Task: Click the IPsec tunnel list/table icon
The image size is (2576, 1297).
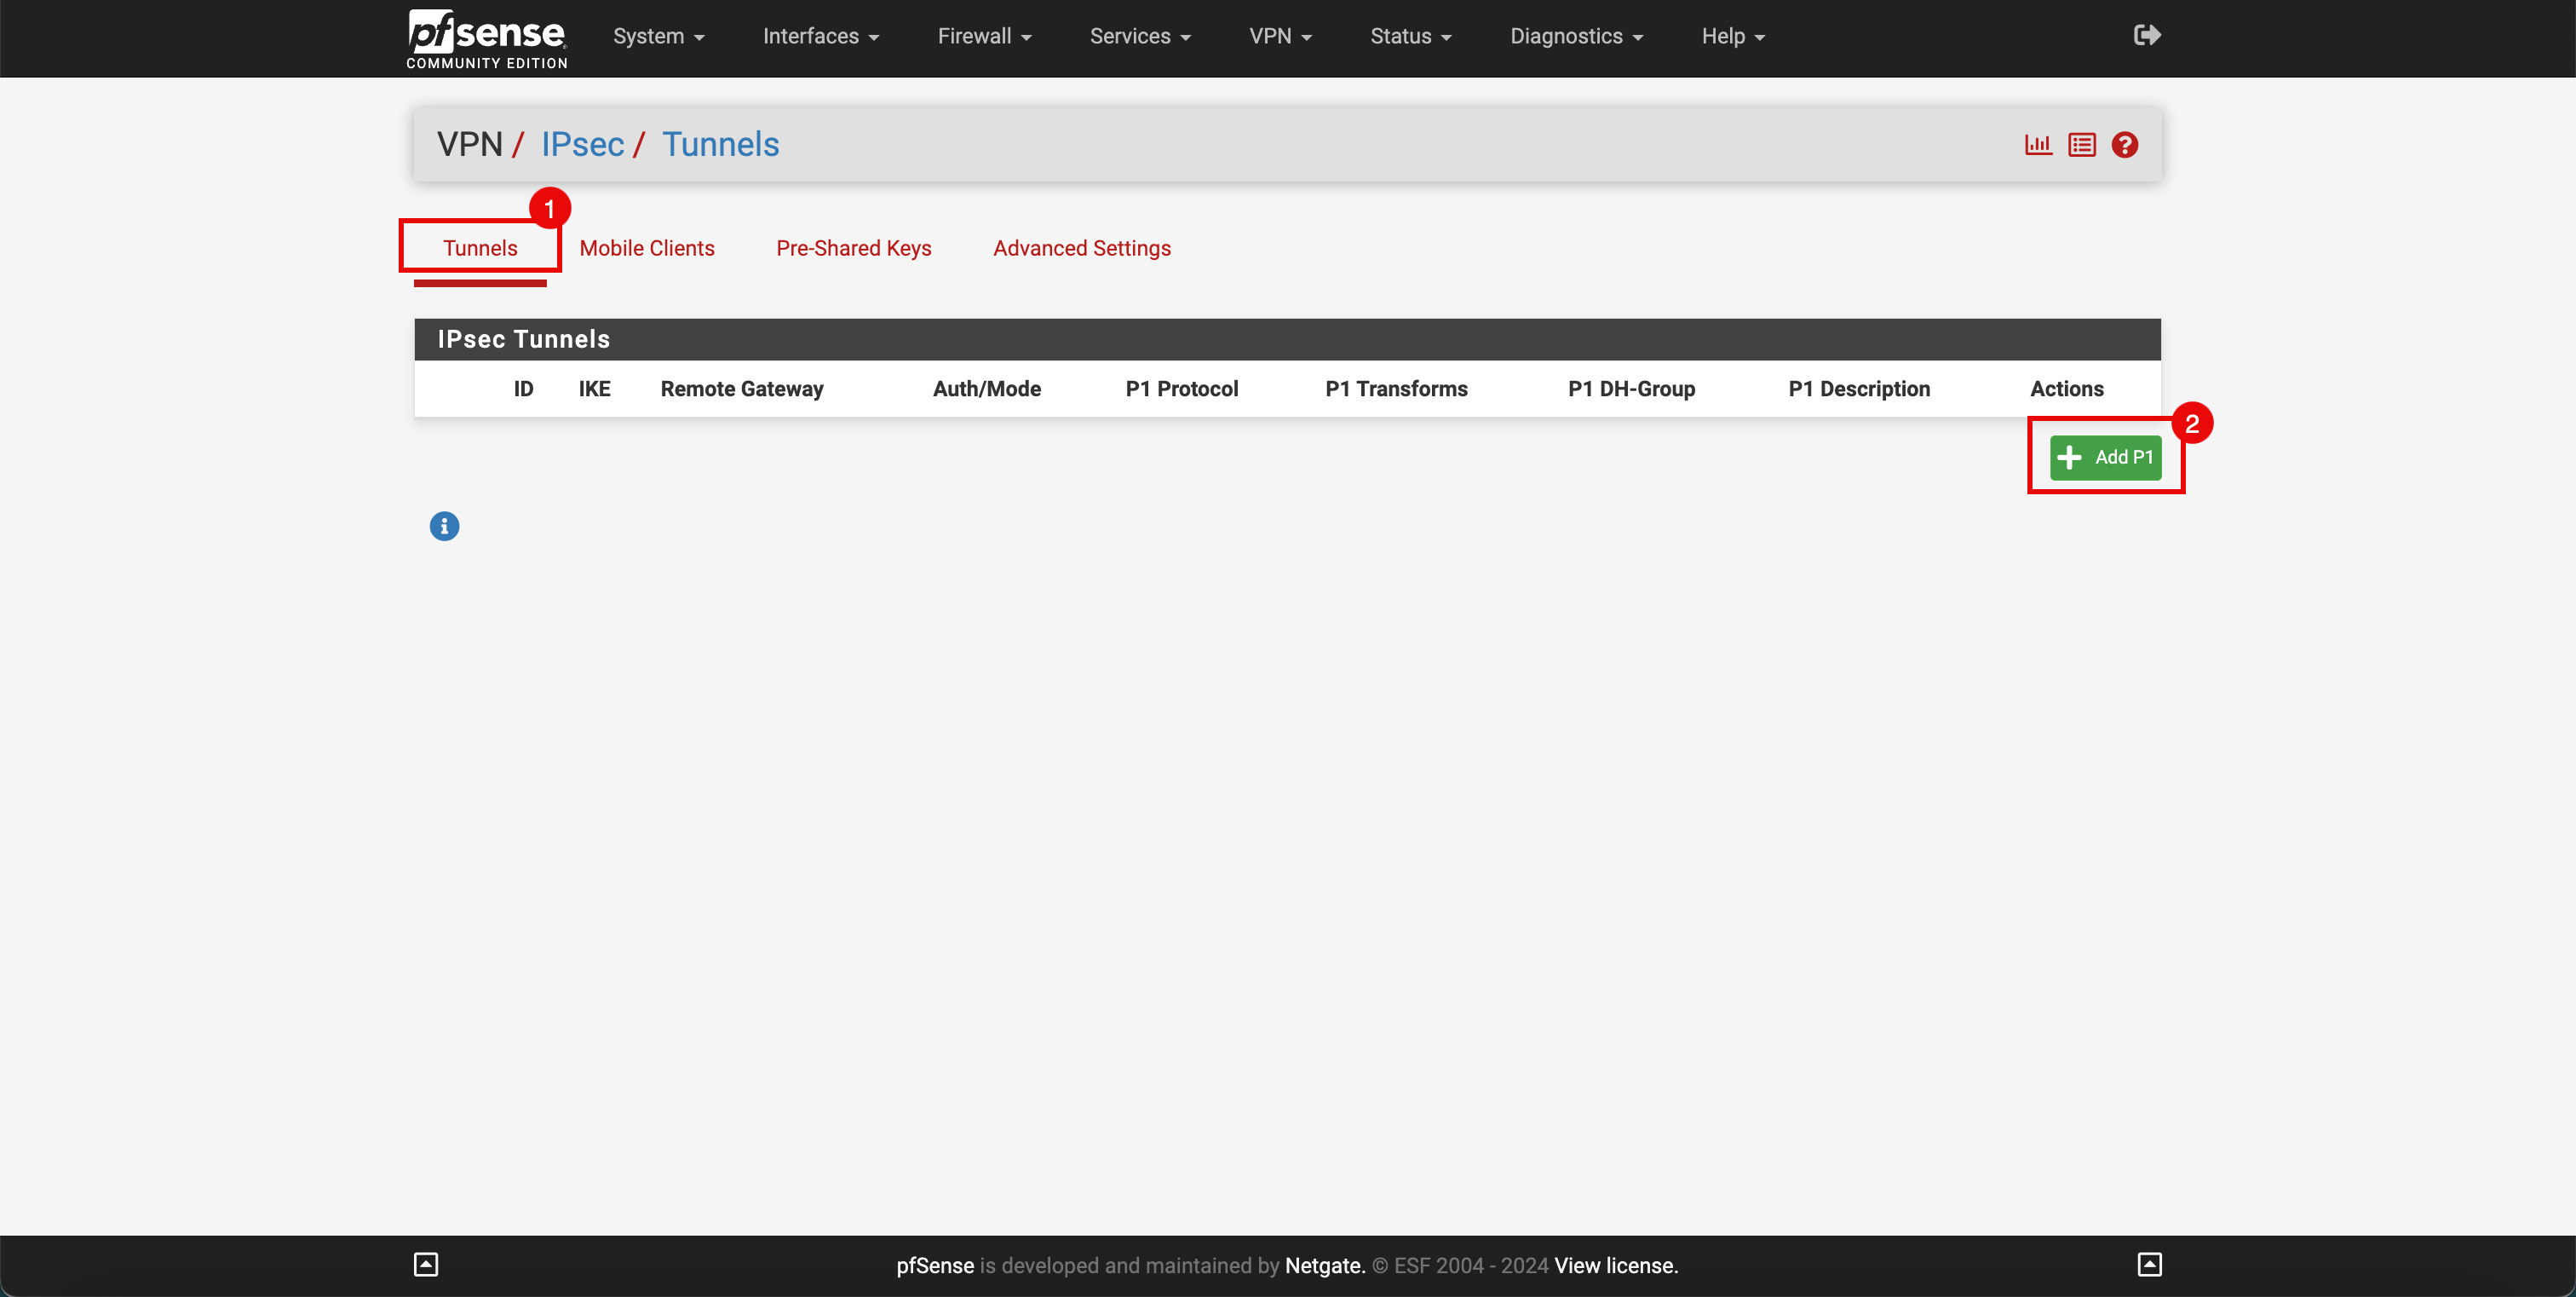Action: coord(2082,144)
